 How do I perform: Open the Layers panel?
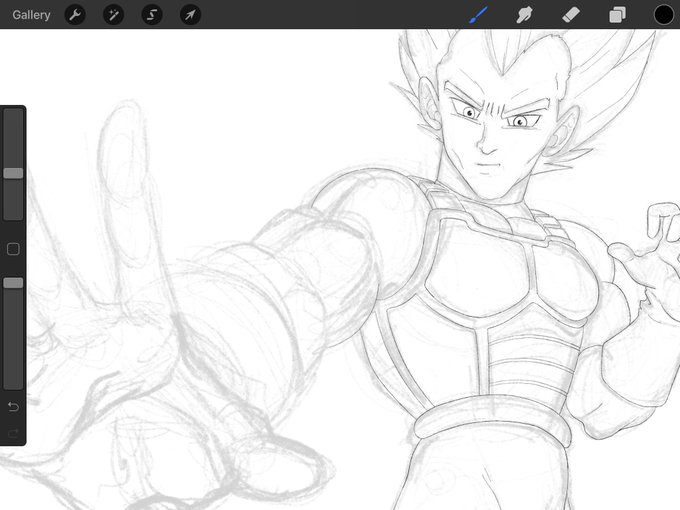tap(618, 15)
